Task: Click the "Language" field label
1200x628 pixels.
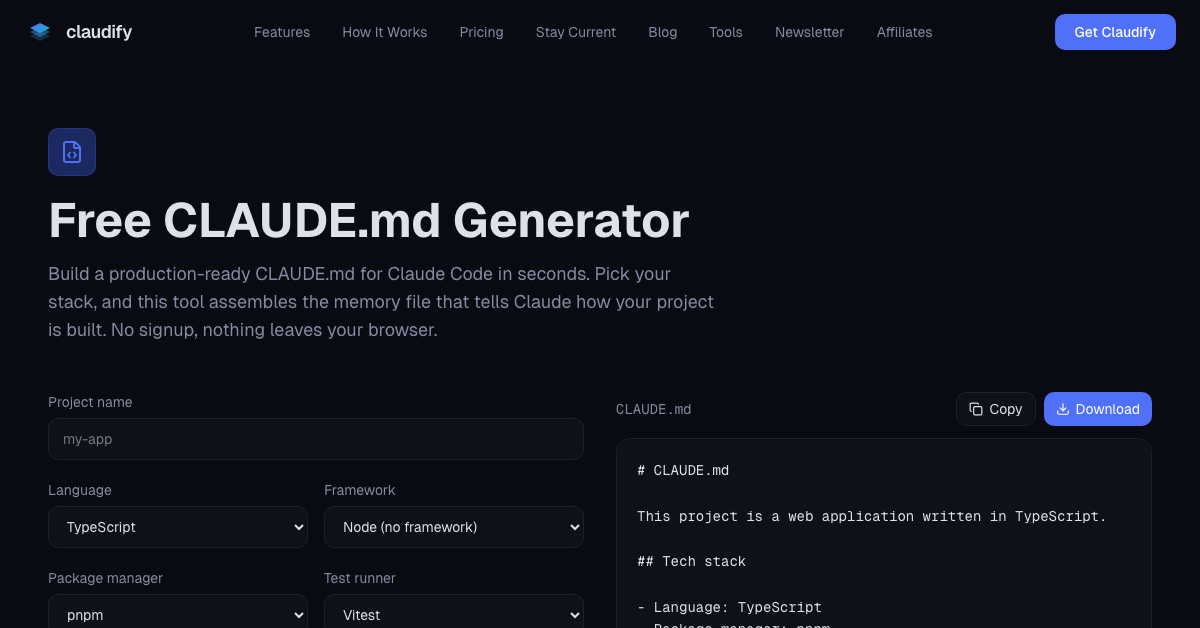Action: [x=80, y=490]
